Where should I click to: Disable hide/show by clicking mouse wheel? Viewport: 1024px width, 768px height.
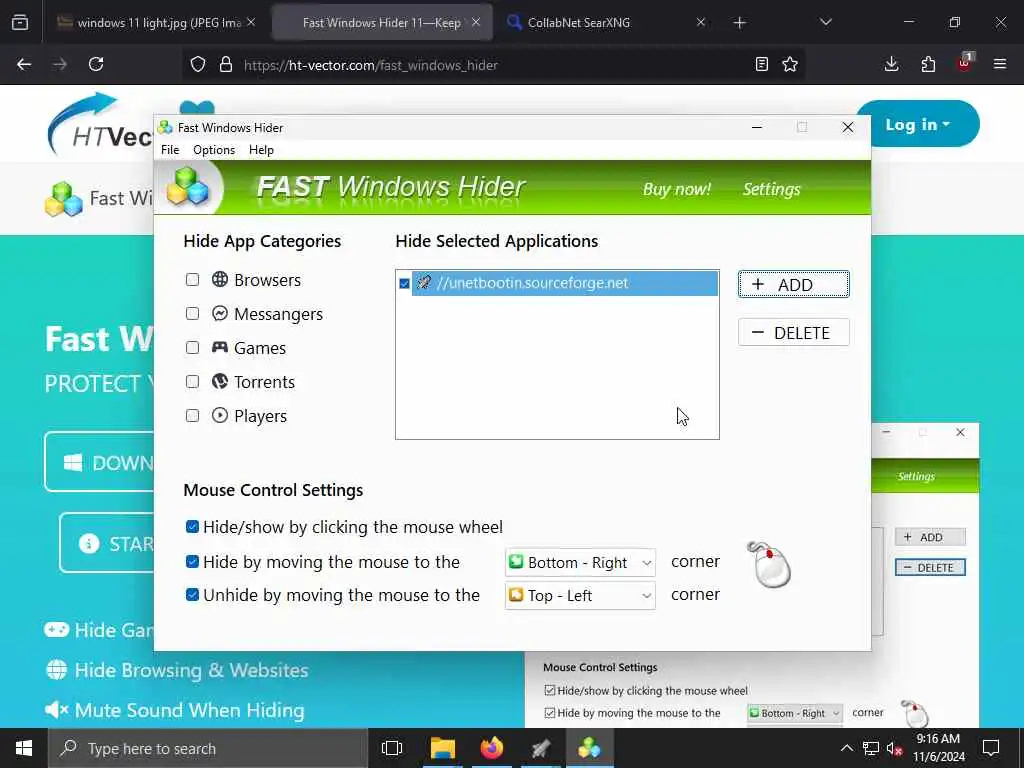tap(192, 526)
